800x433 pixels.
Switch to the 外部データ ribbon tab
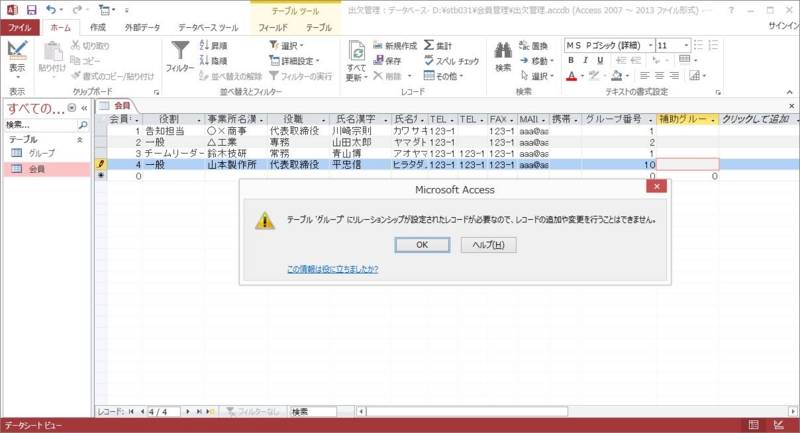click(142, 28)
